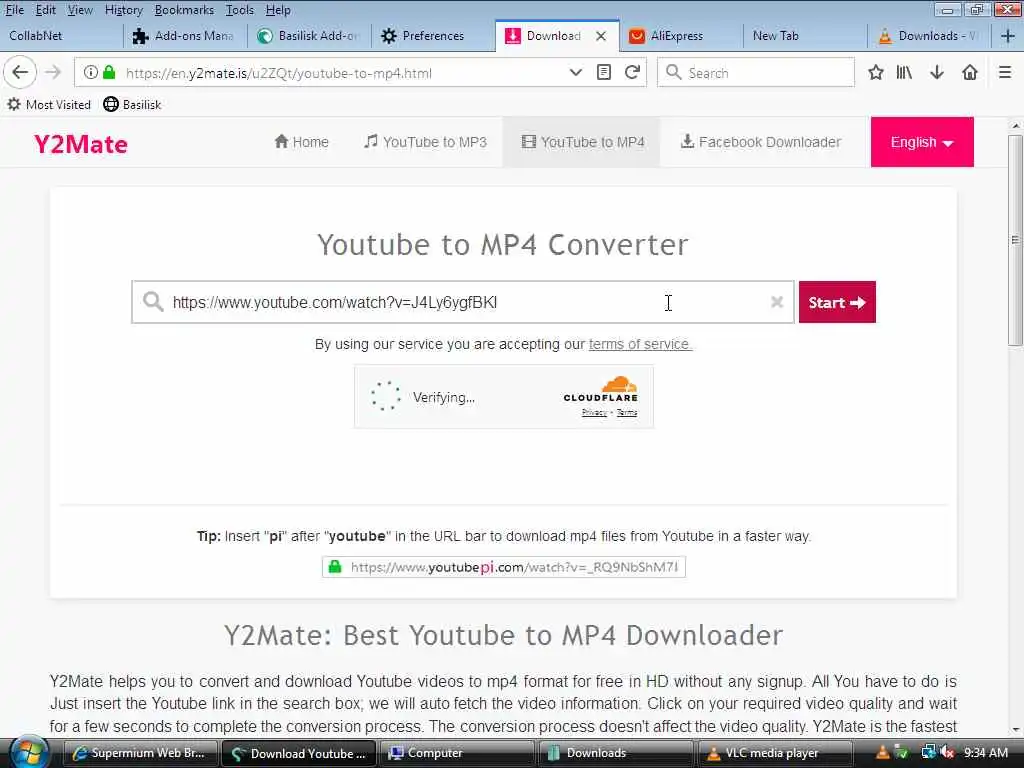The width and height of the screenshot is (1024, 768).
Task: Expand the English language dropdown
Action: click(x=921, y=142)
